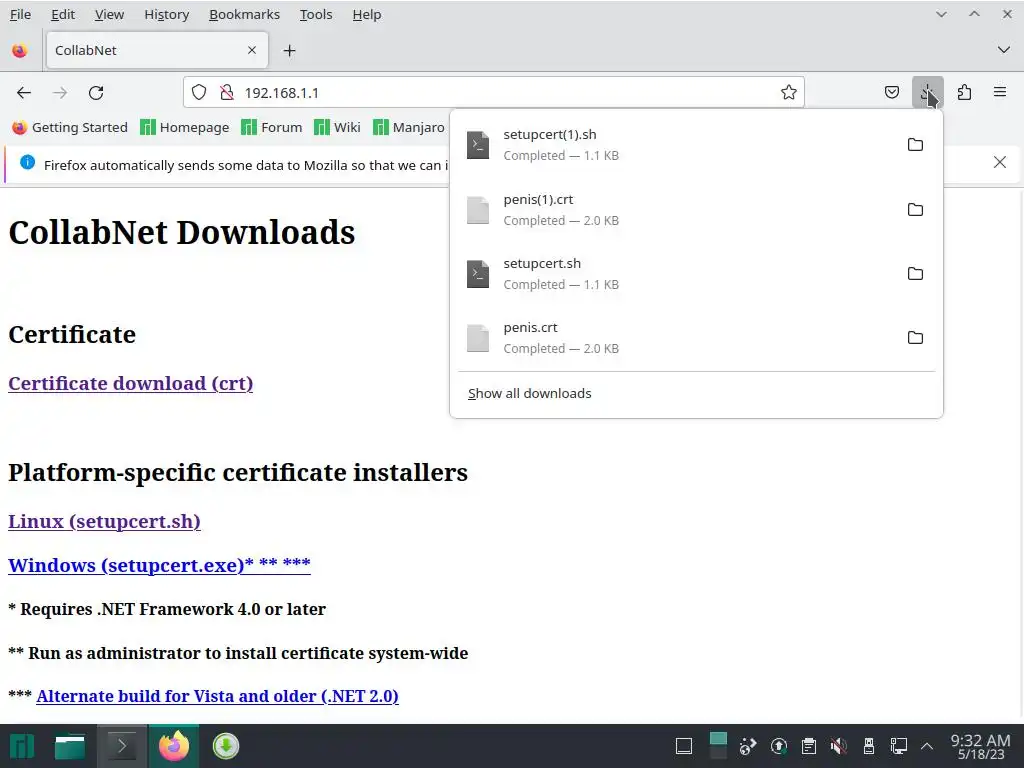
Task: Open the Forum bookmark
Action: pyautogui.click(x=272, y=127)
